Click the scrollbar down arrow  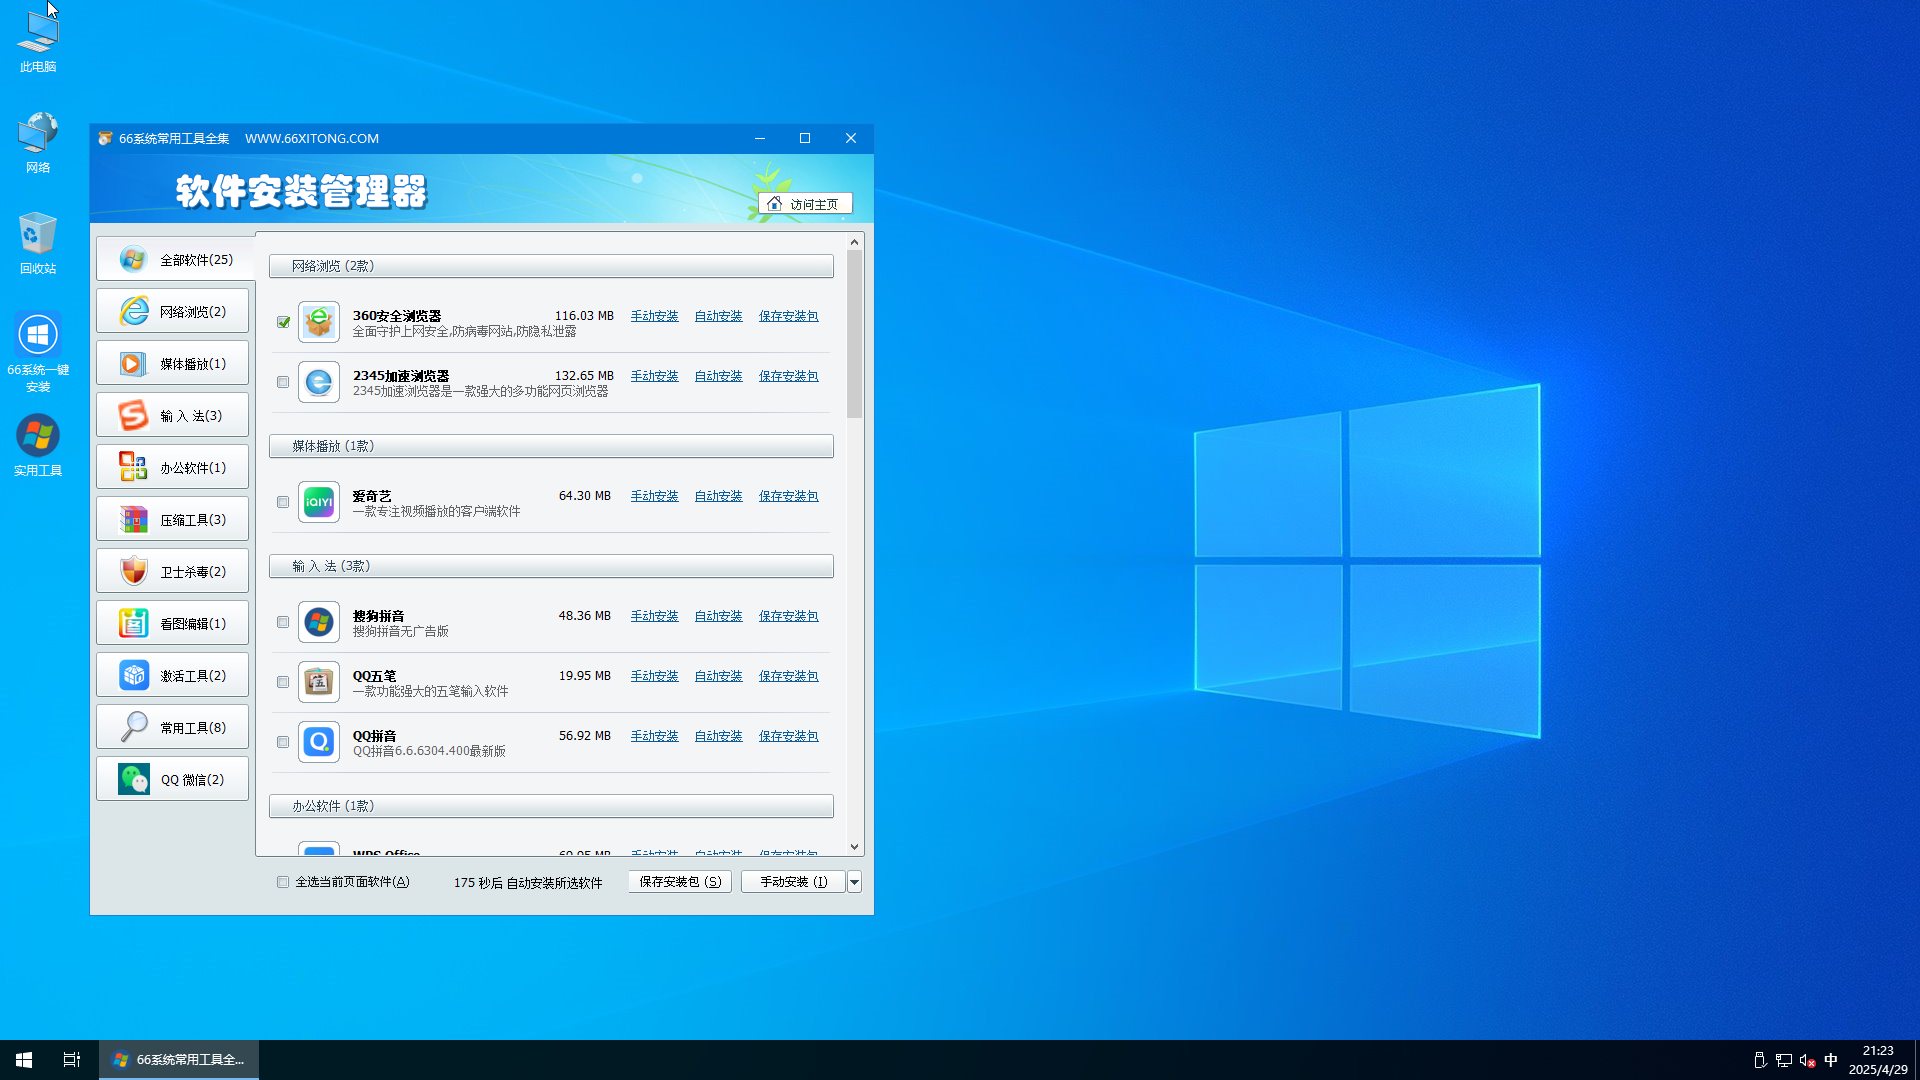[854, 847]
